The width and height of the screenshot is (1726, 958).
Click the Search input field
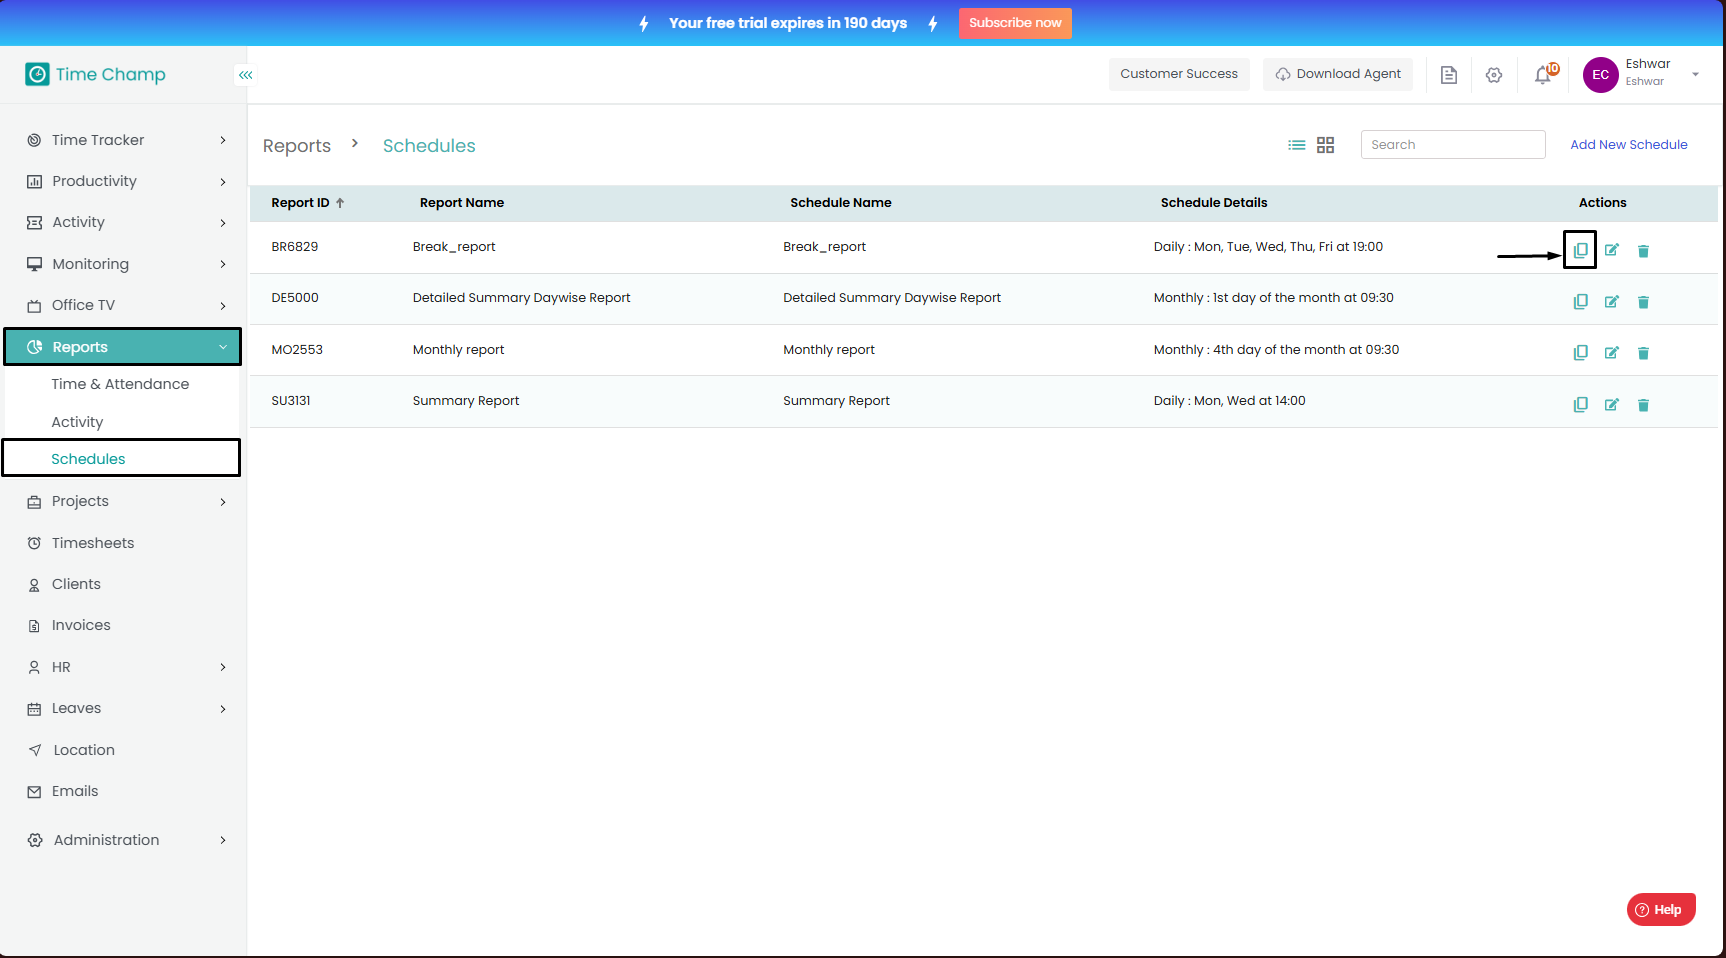point(1453,145)
